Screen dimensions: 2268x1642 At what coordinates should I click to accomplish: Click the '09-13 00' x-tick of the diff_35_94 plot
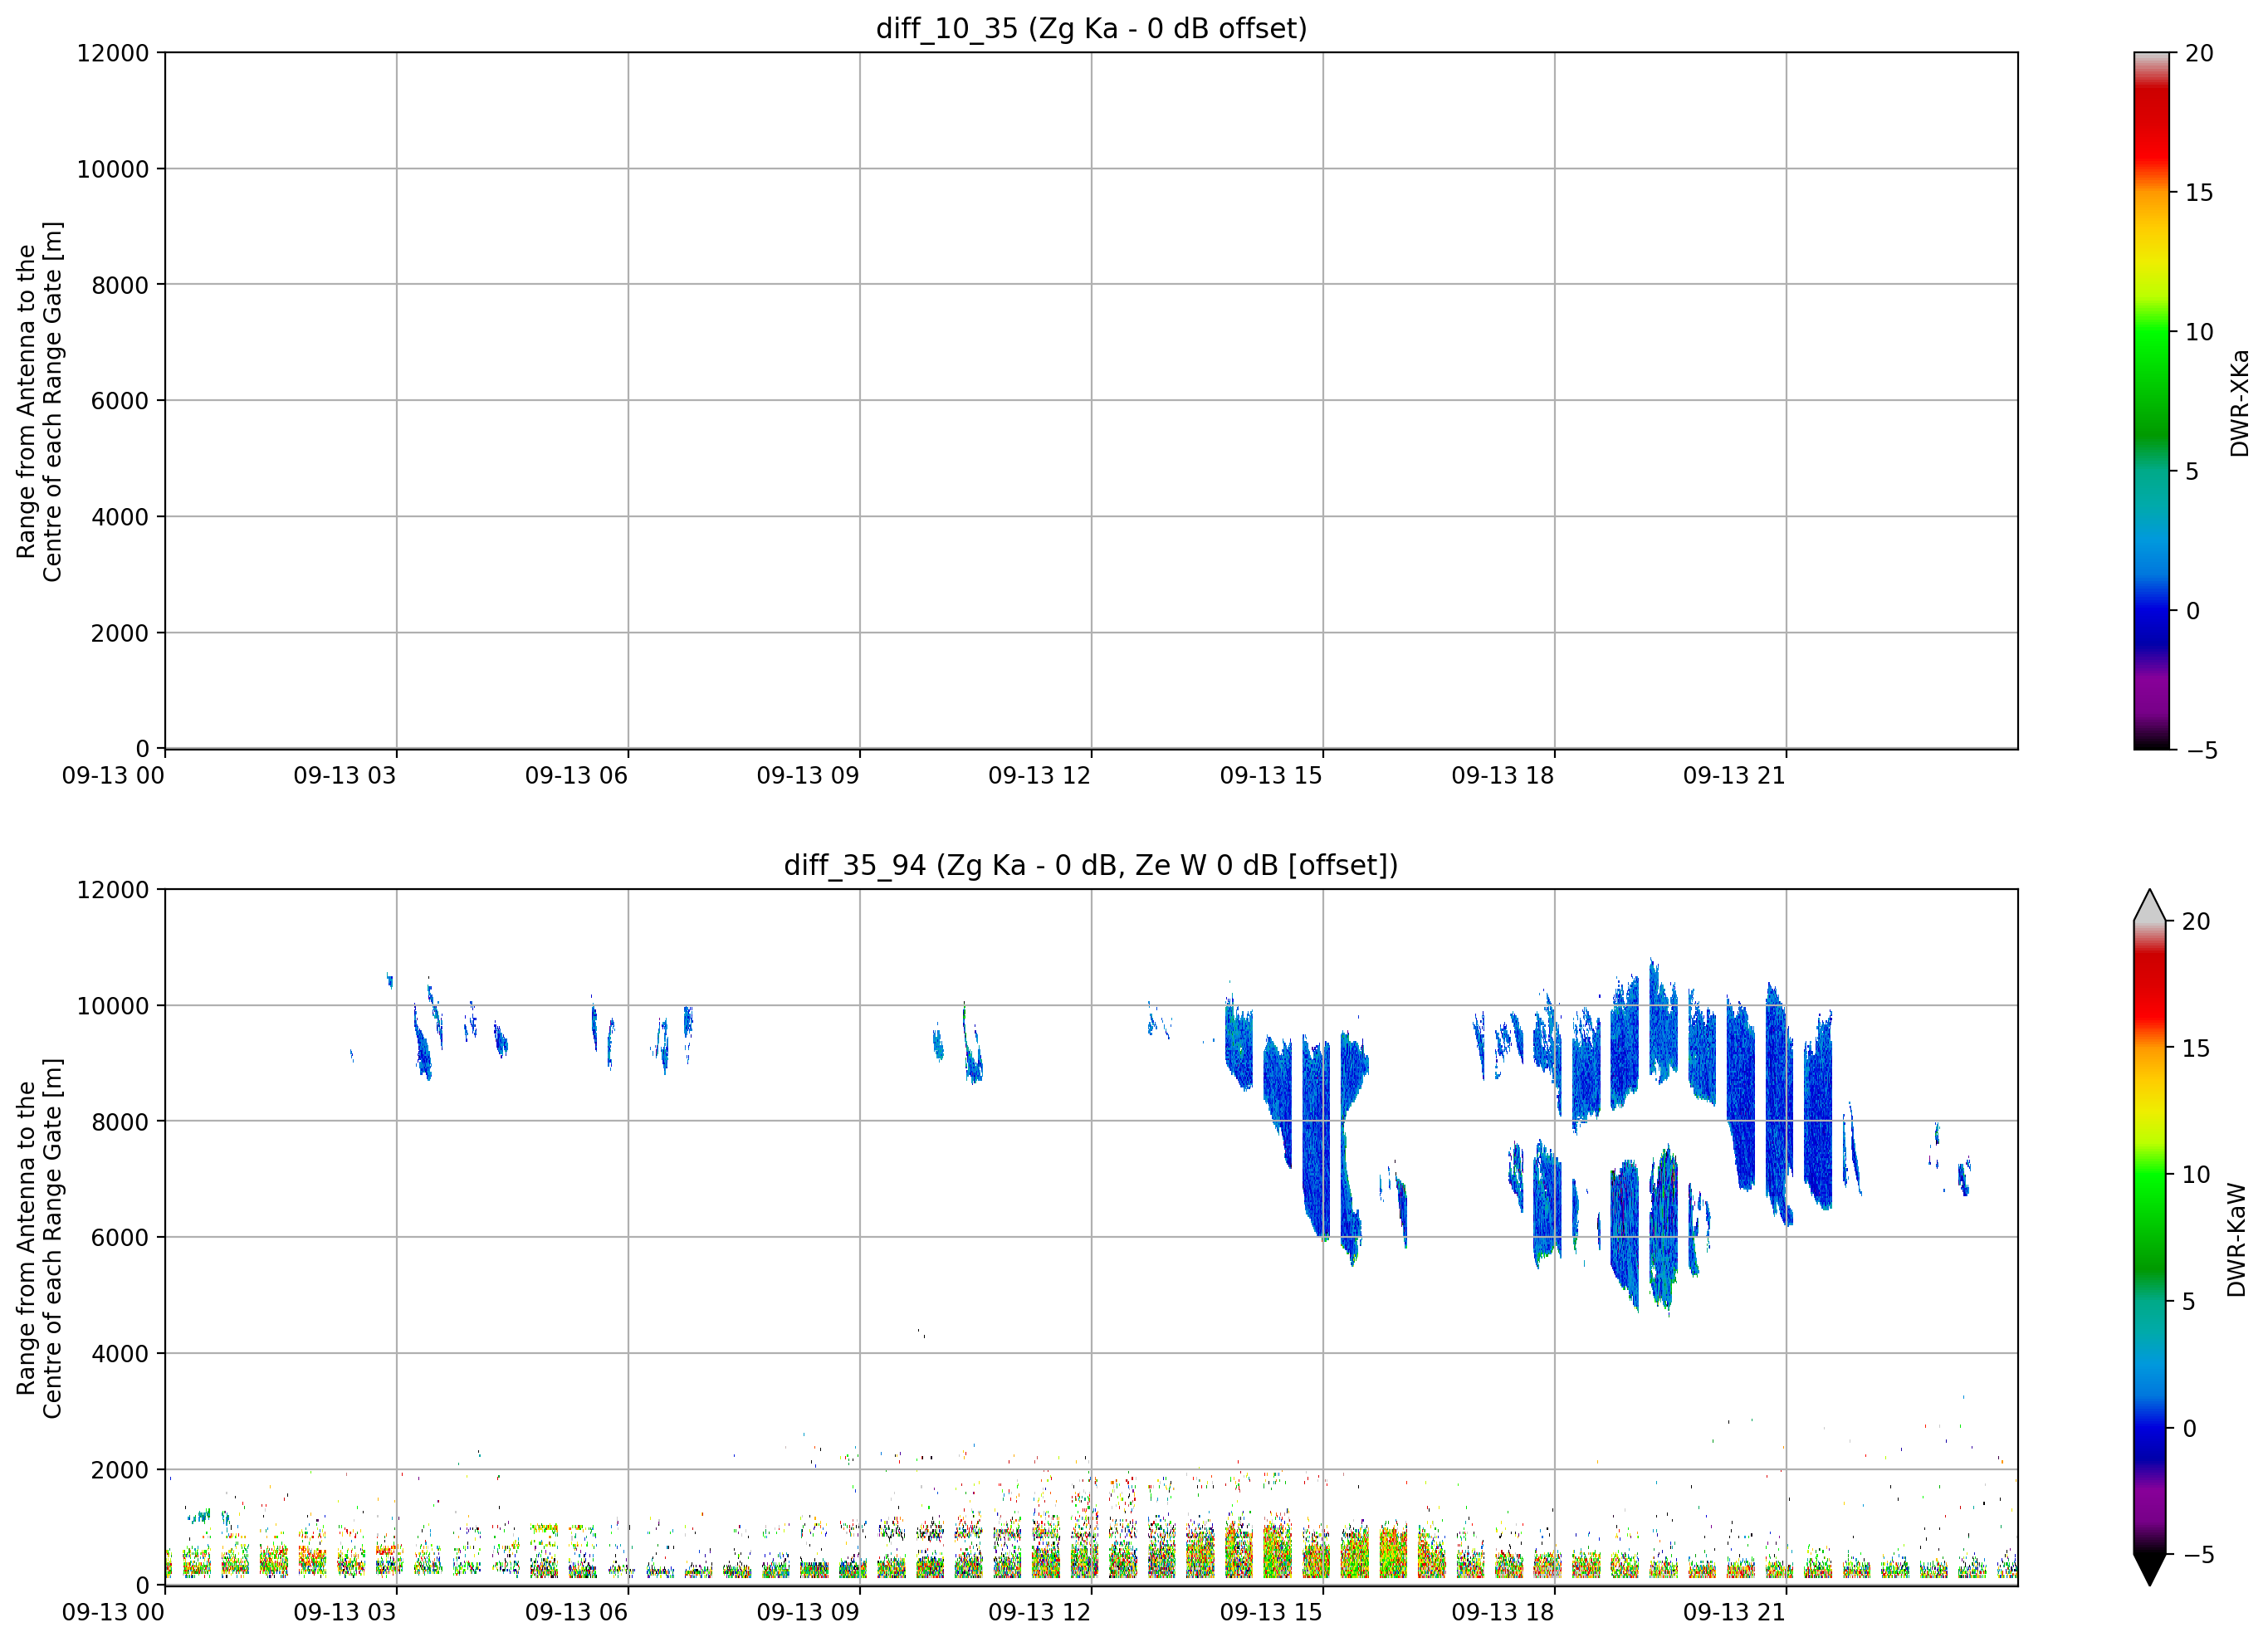coord(113,1613)
